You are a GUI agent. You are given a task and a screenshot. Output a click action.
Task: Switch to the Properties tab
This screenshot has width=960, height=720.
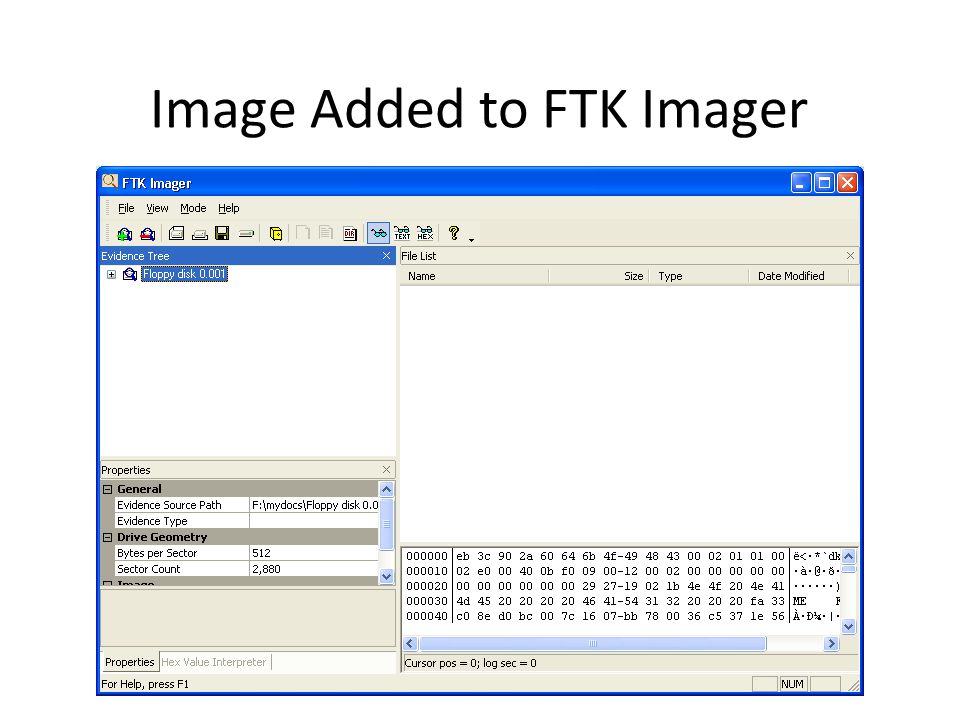130,662
